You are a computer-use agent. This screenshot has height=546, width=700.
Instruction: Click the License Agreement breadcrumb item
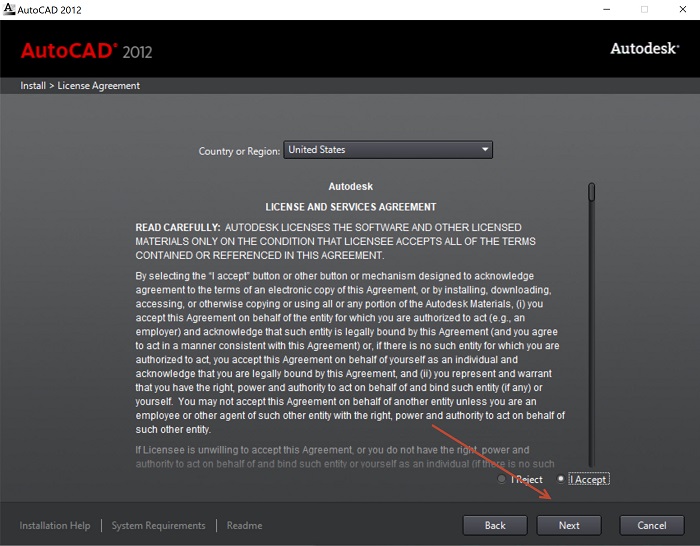coord(99,86)
